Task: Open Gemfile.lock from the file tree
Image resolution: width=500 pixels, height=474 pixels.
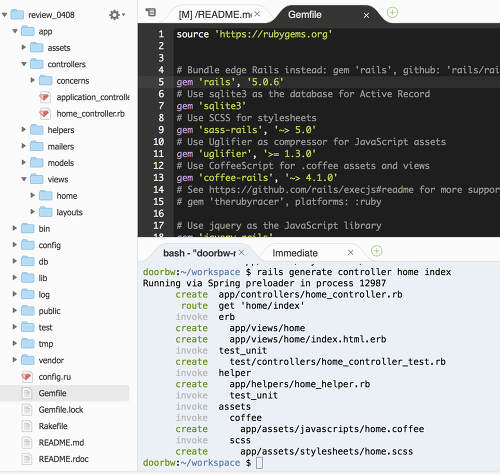Action: coord(61,410)
